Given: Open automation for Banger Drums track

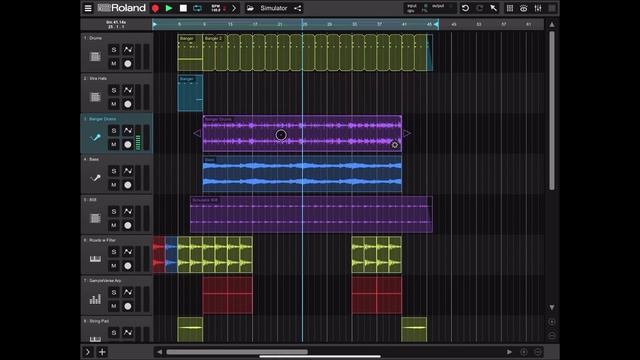Looking at the screenshot, I should [x=128, y=131].
